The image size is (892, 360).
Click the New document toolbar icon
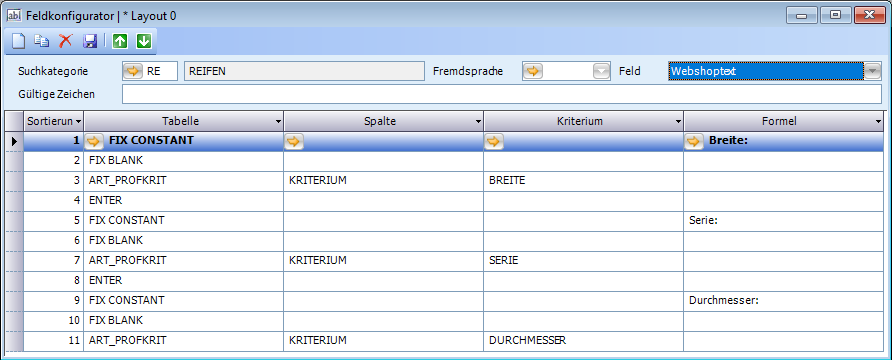pyautogui.click(x=19, y=41)
